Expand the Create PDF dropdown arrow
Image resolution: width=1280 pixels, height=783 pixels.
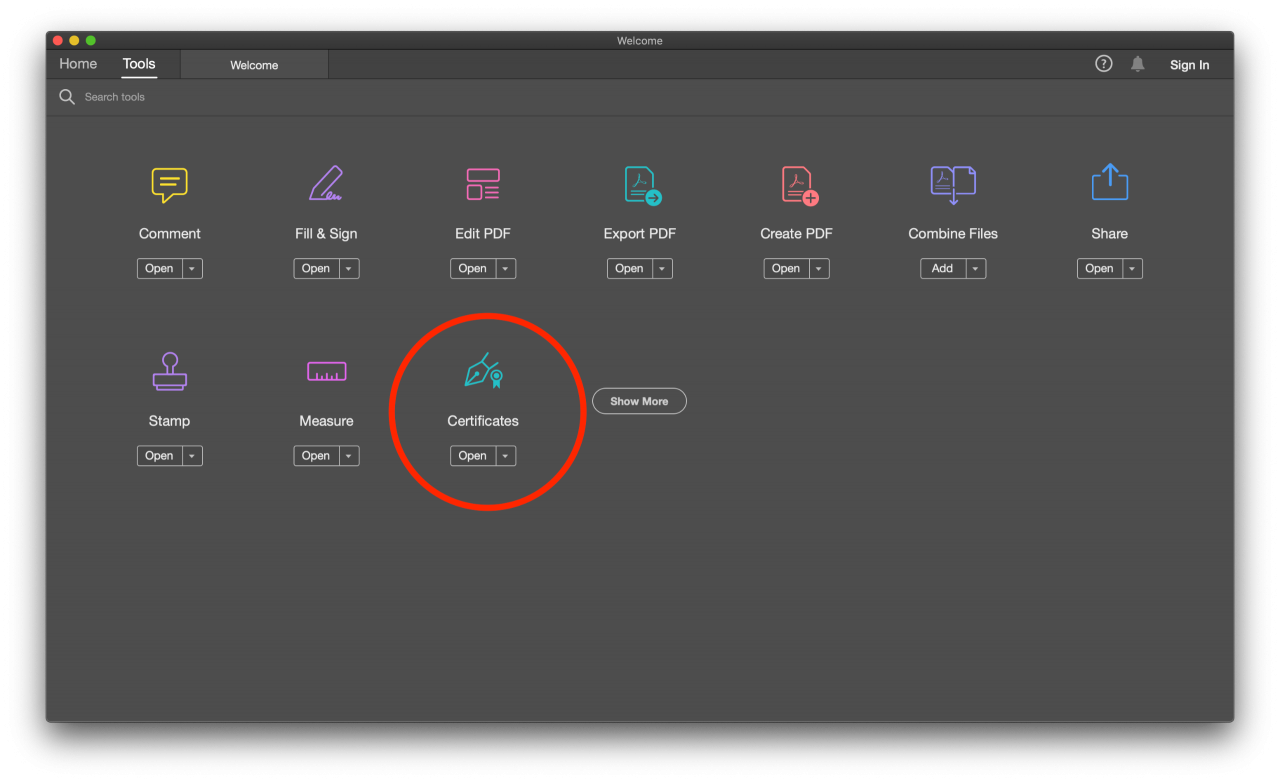[819, 269]
